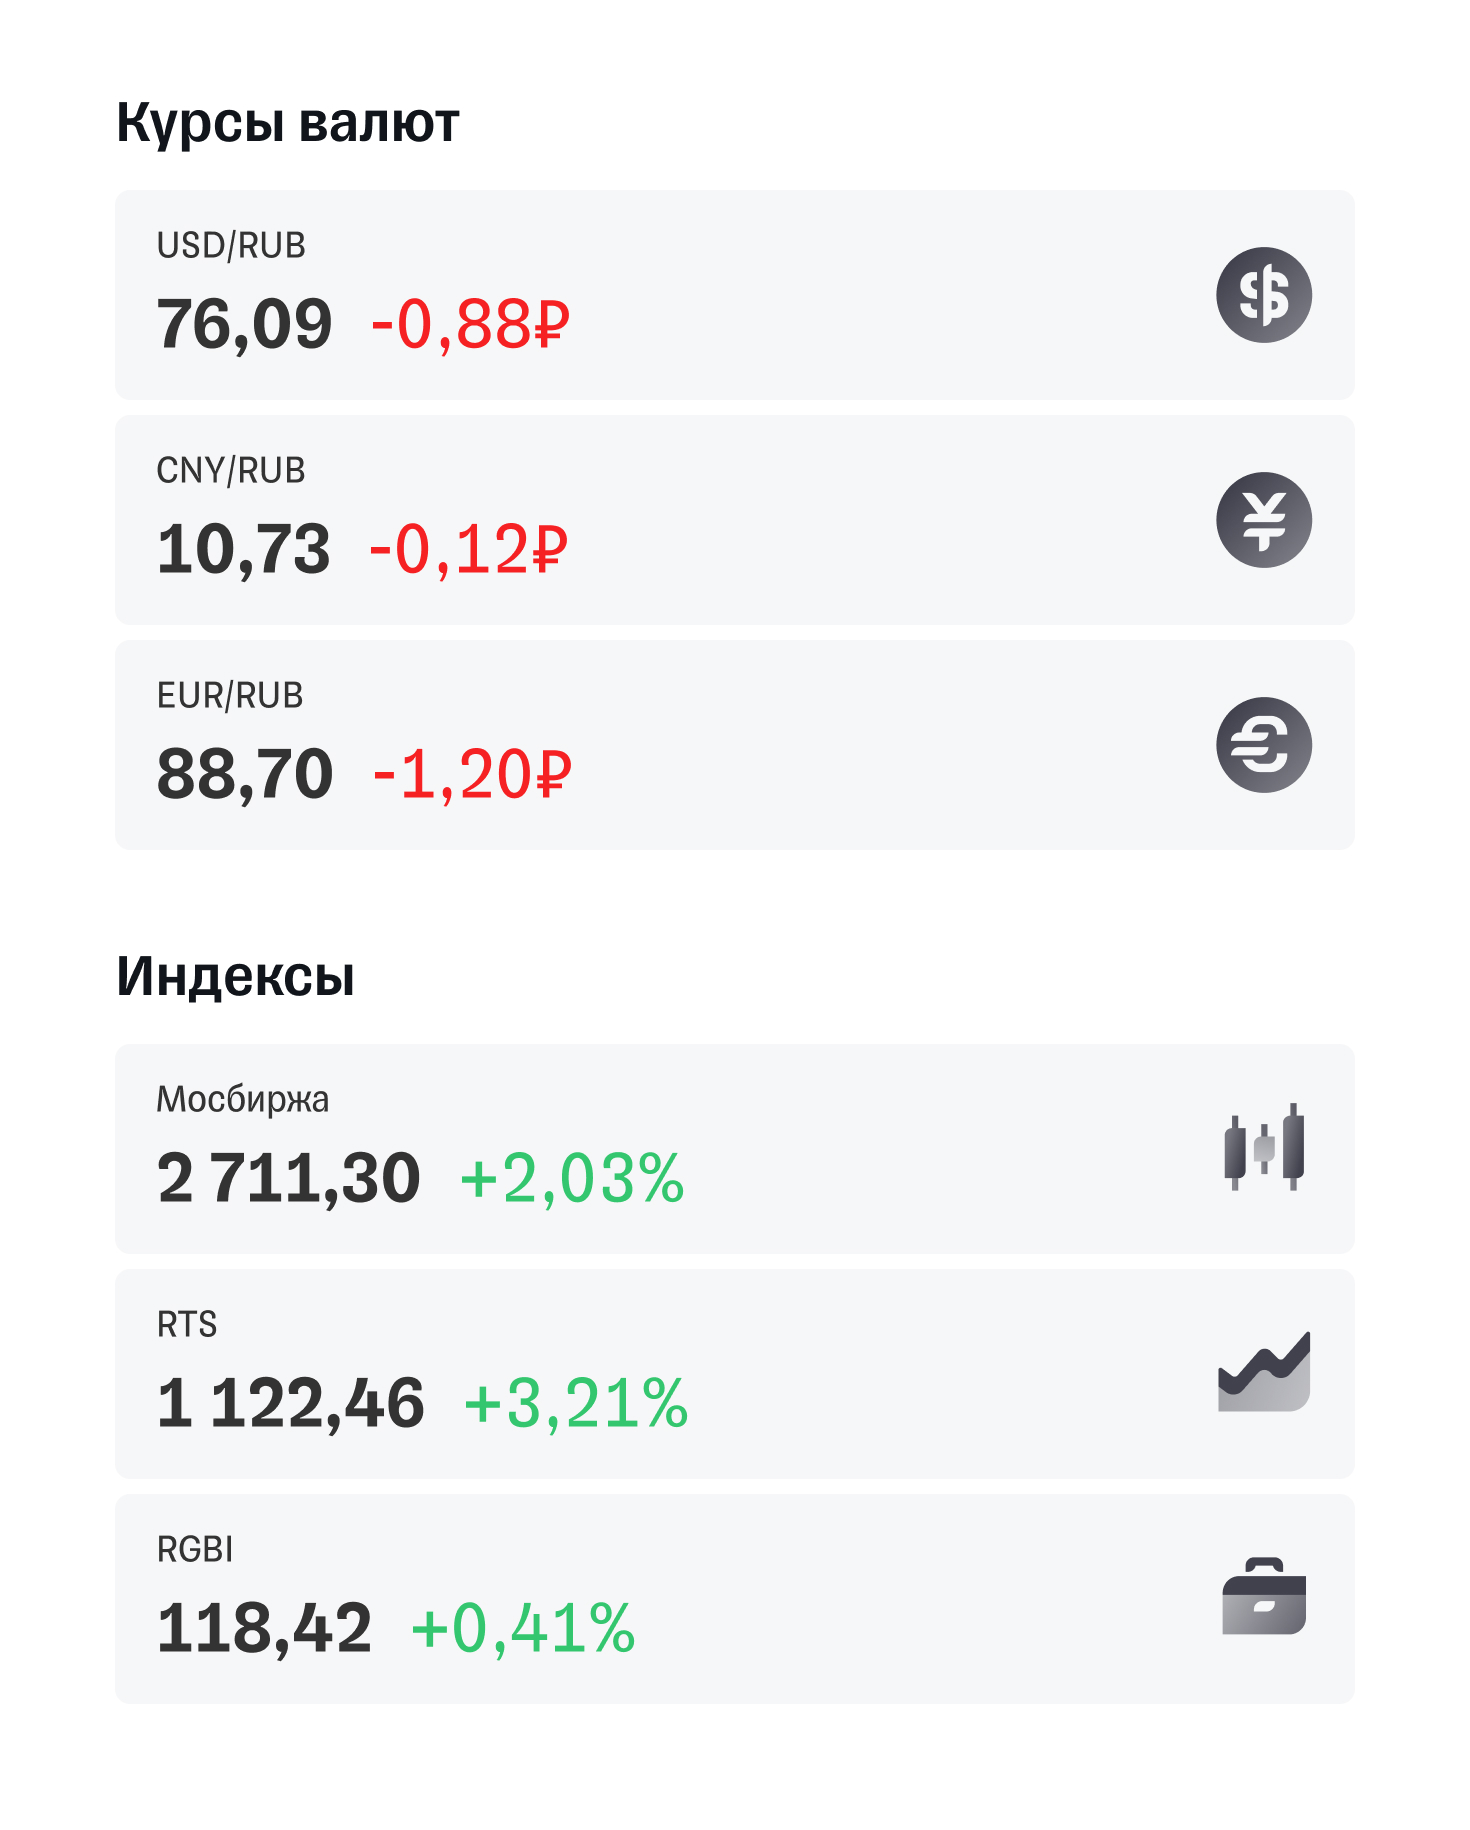The height and width of the screenshot is (1830, 1470).
Task: Click the RTS index name
Action: [187, 1325]
